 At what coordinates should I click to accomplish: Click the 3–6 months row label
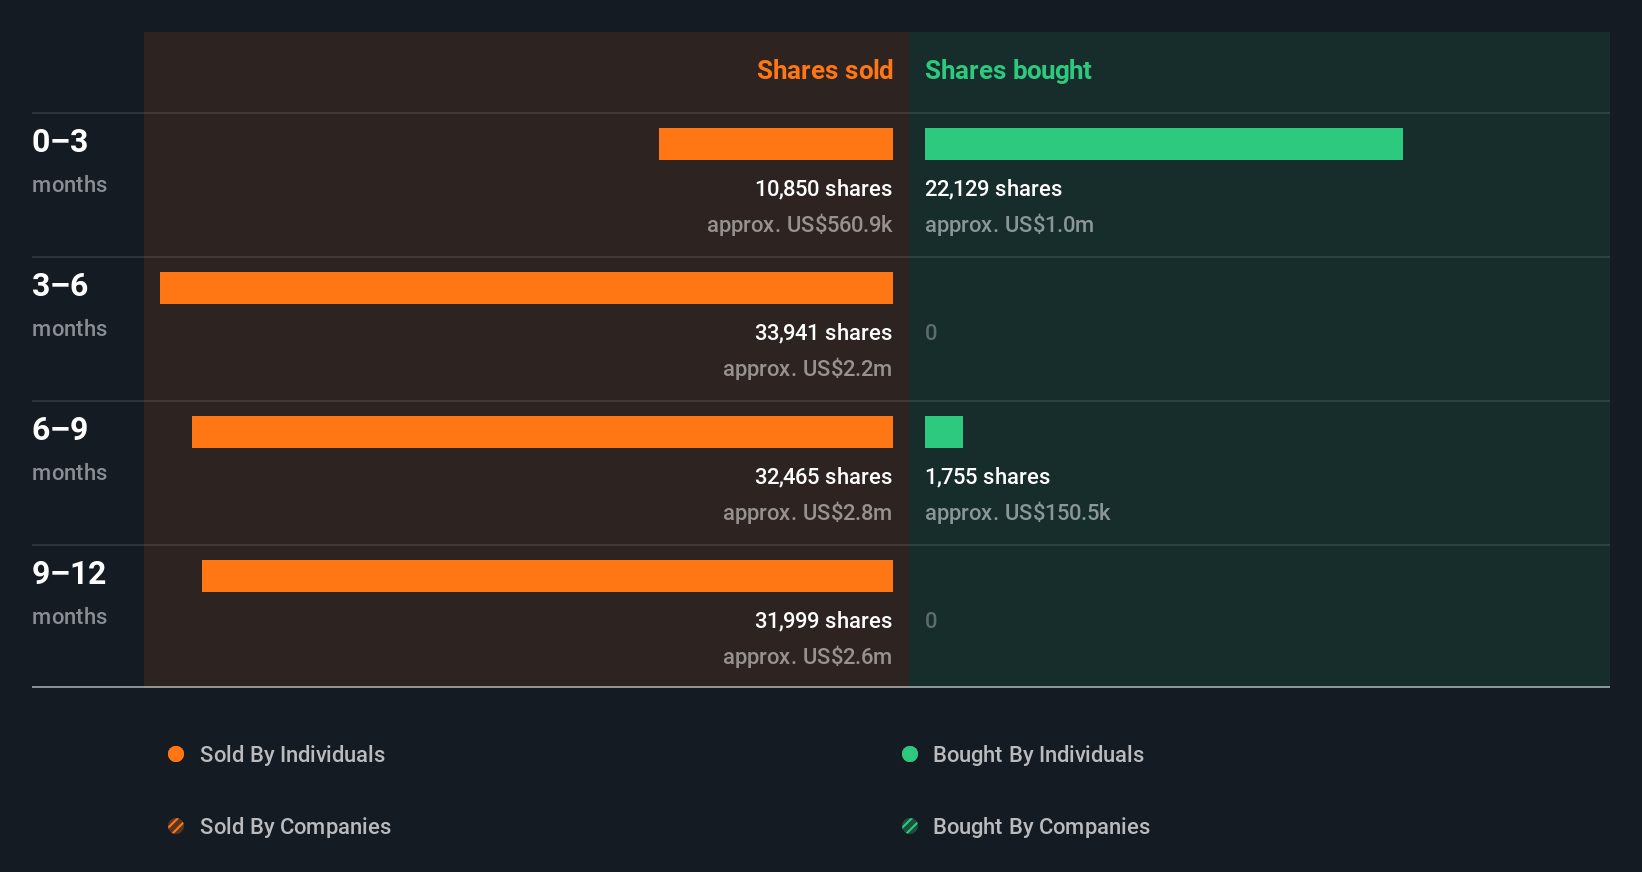[x=69, y=305]
